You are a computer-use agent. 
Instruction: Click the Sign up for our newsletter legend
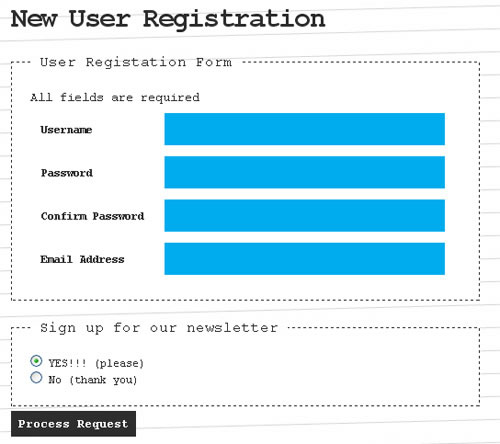point(159,328)
